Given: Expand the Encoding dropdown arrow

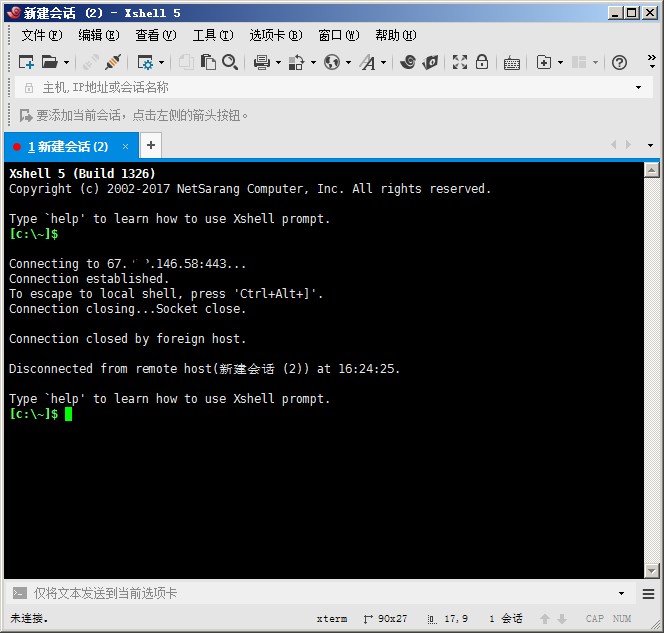Looking at the screenshot, I should (x=348, y=63).
